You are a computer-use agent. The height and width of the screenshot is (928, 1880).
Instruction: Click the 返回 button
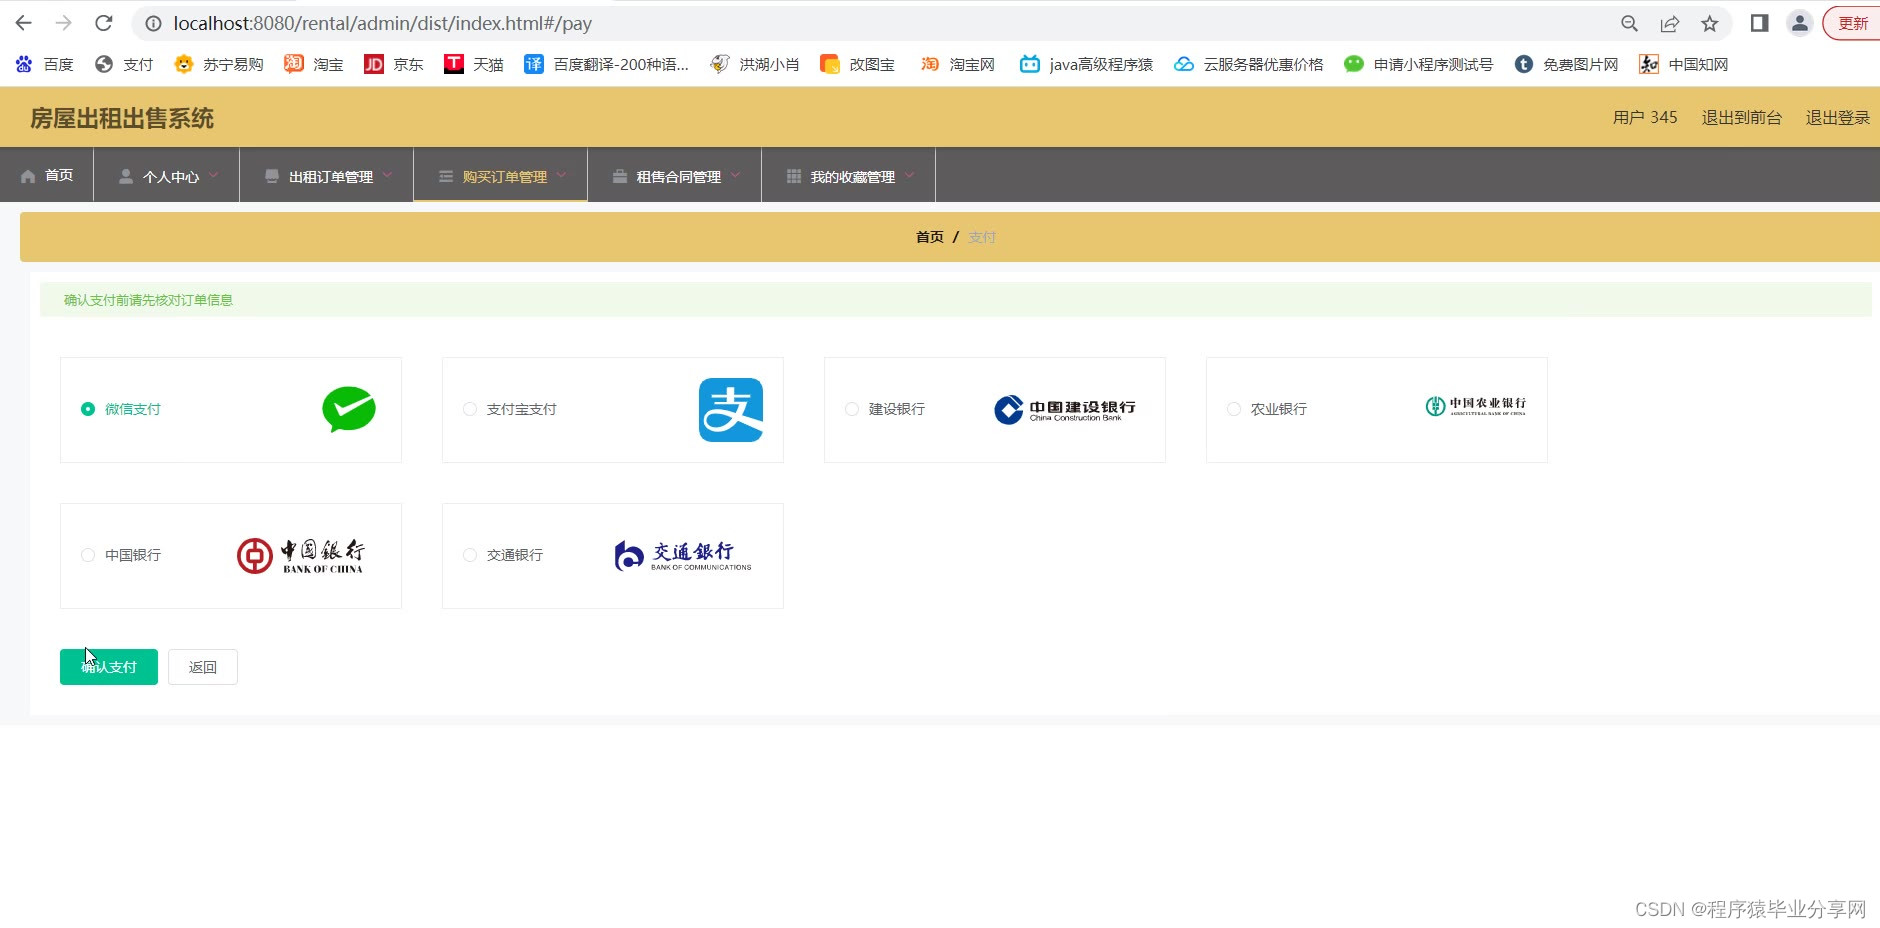(x=203, y=667)
